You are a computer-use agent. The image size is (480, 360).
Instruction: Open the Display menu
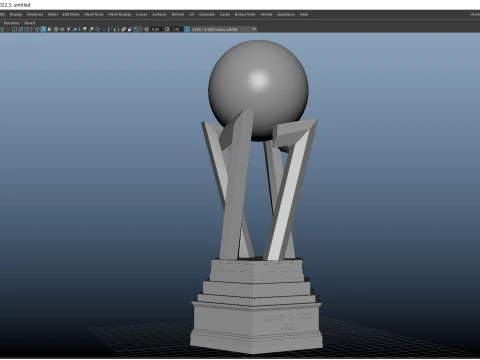[16, 14]
